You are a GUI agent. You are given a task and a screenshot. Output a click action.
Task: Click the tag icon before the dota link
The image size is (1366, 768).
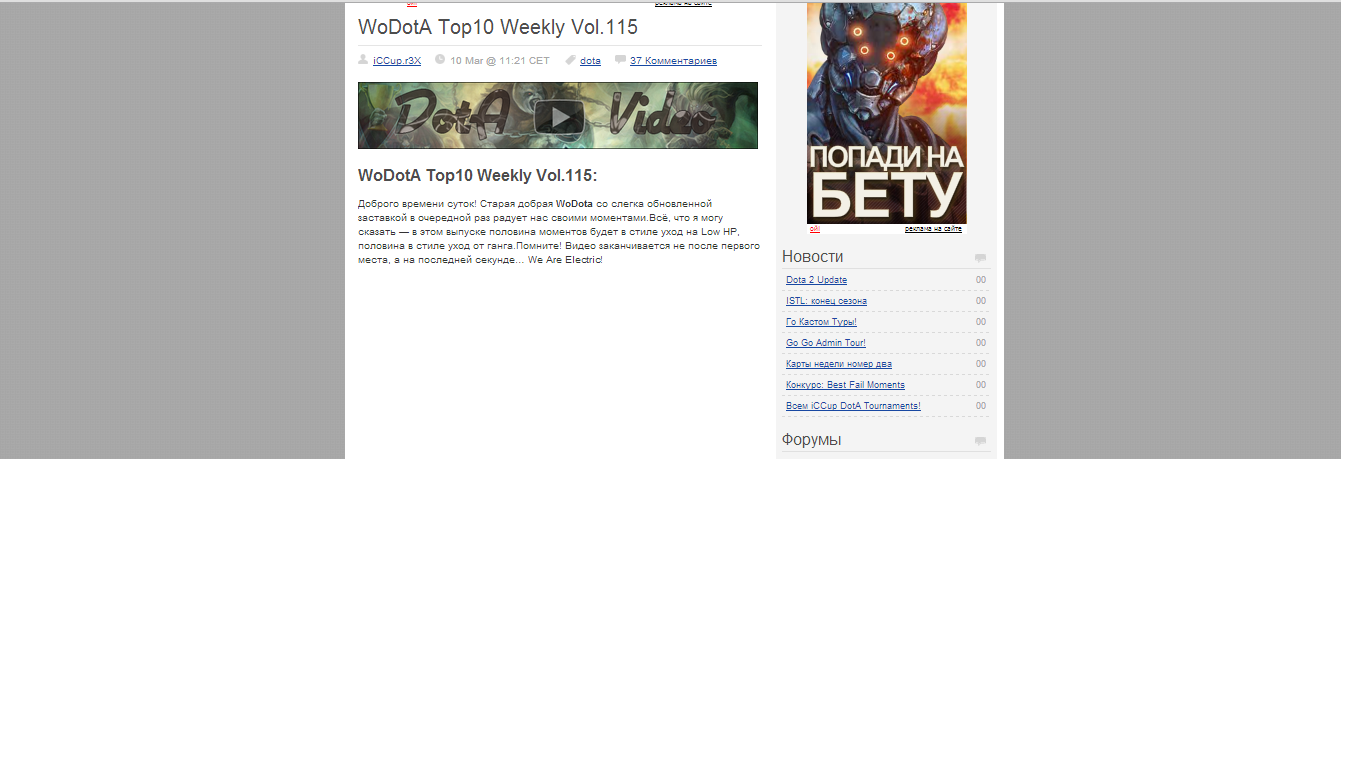tap(570, 60)
